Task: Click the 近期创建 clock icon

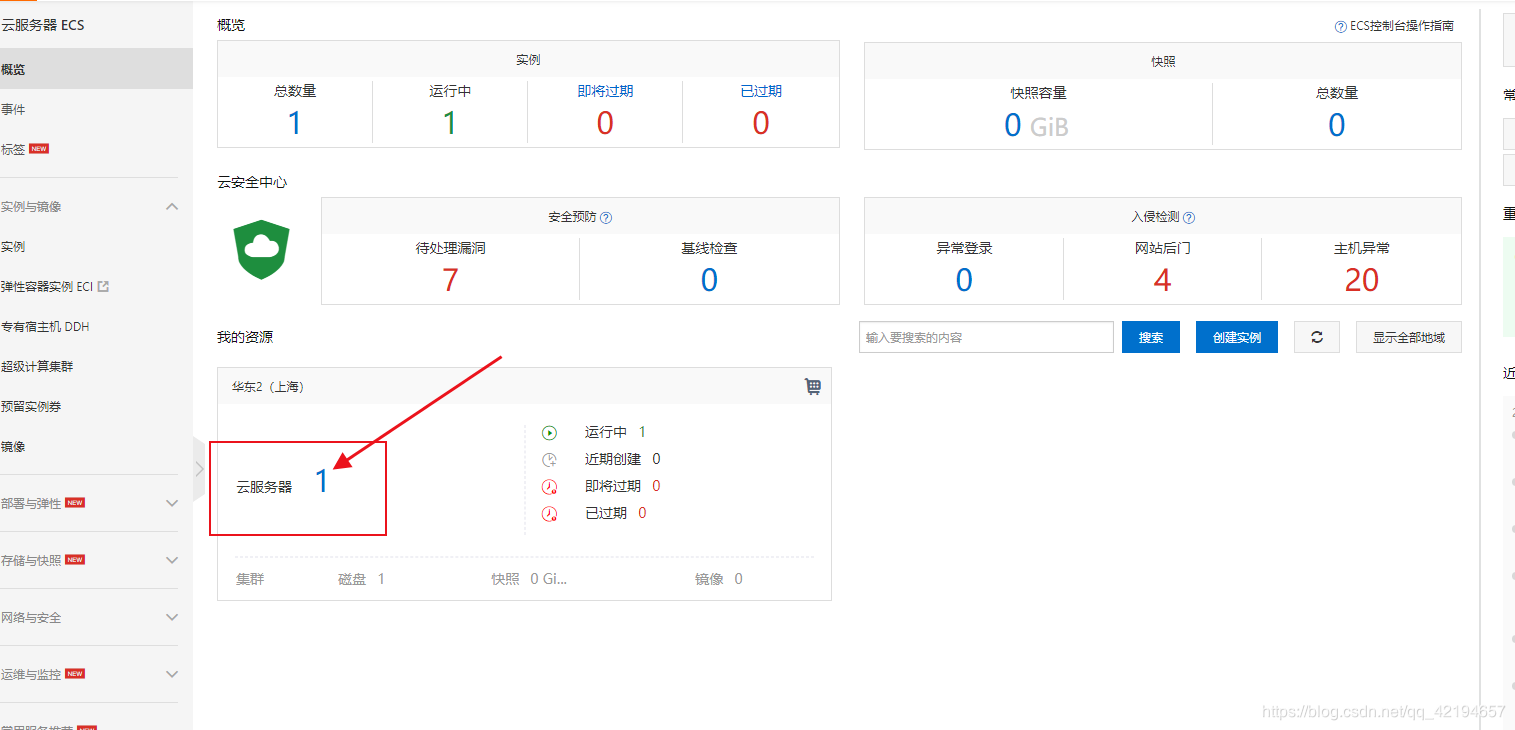Action: point(549,458)
